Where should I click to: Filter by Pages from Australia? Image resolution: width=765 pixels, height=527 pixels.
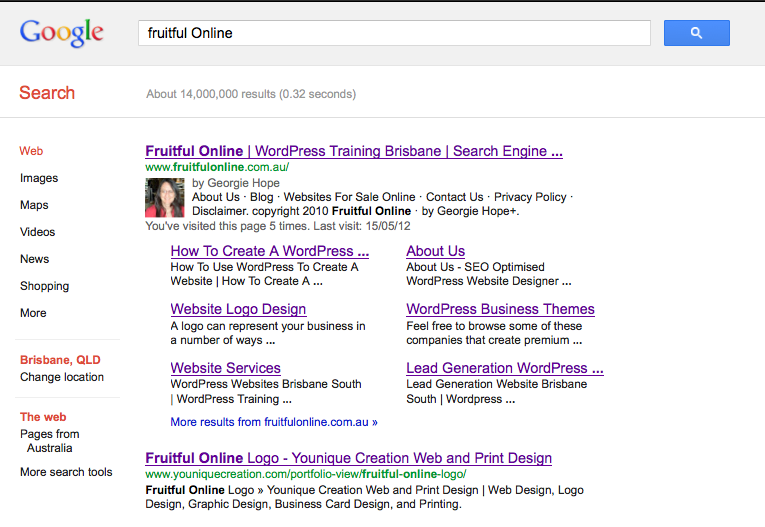pos(50,441)
